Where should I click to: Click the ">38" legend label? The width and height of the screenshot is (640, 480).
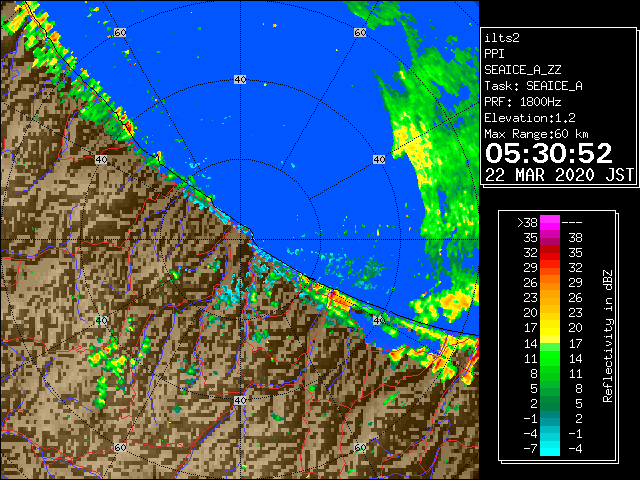[527, 222]
